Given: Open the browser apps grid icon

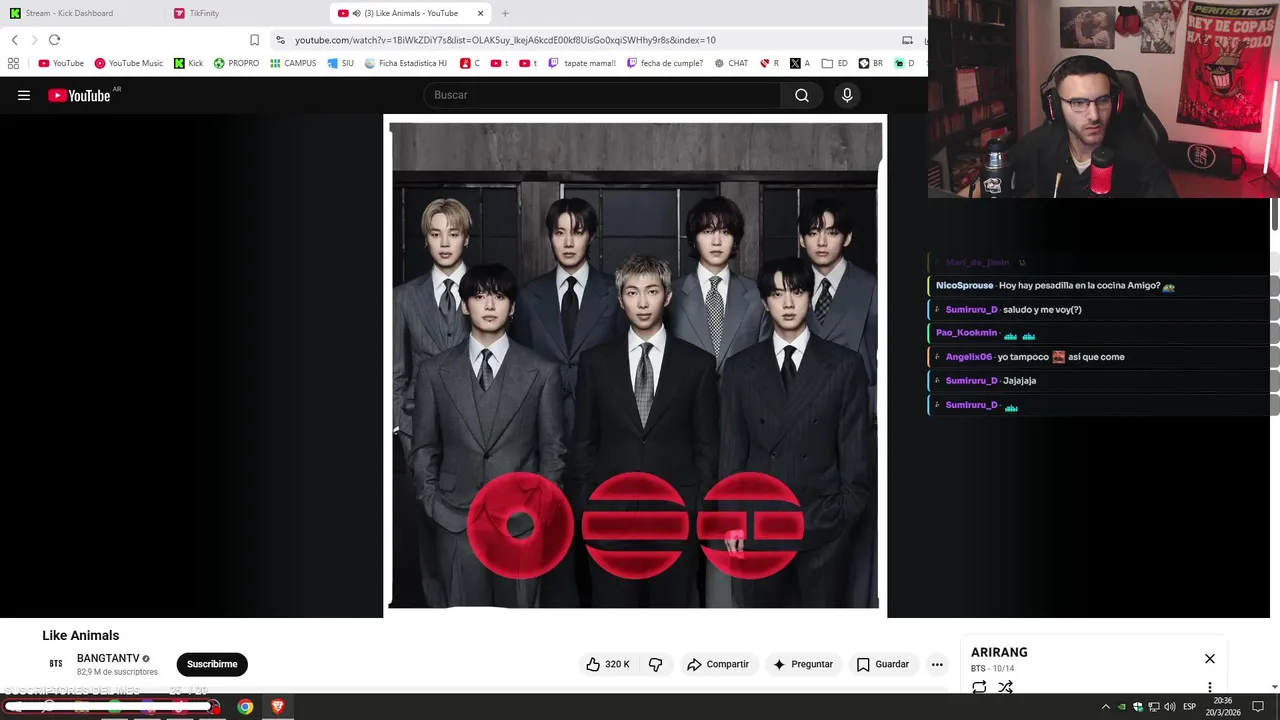Looking at the screenshot, I should pos(13,63).
